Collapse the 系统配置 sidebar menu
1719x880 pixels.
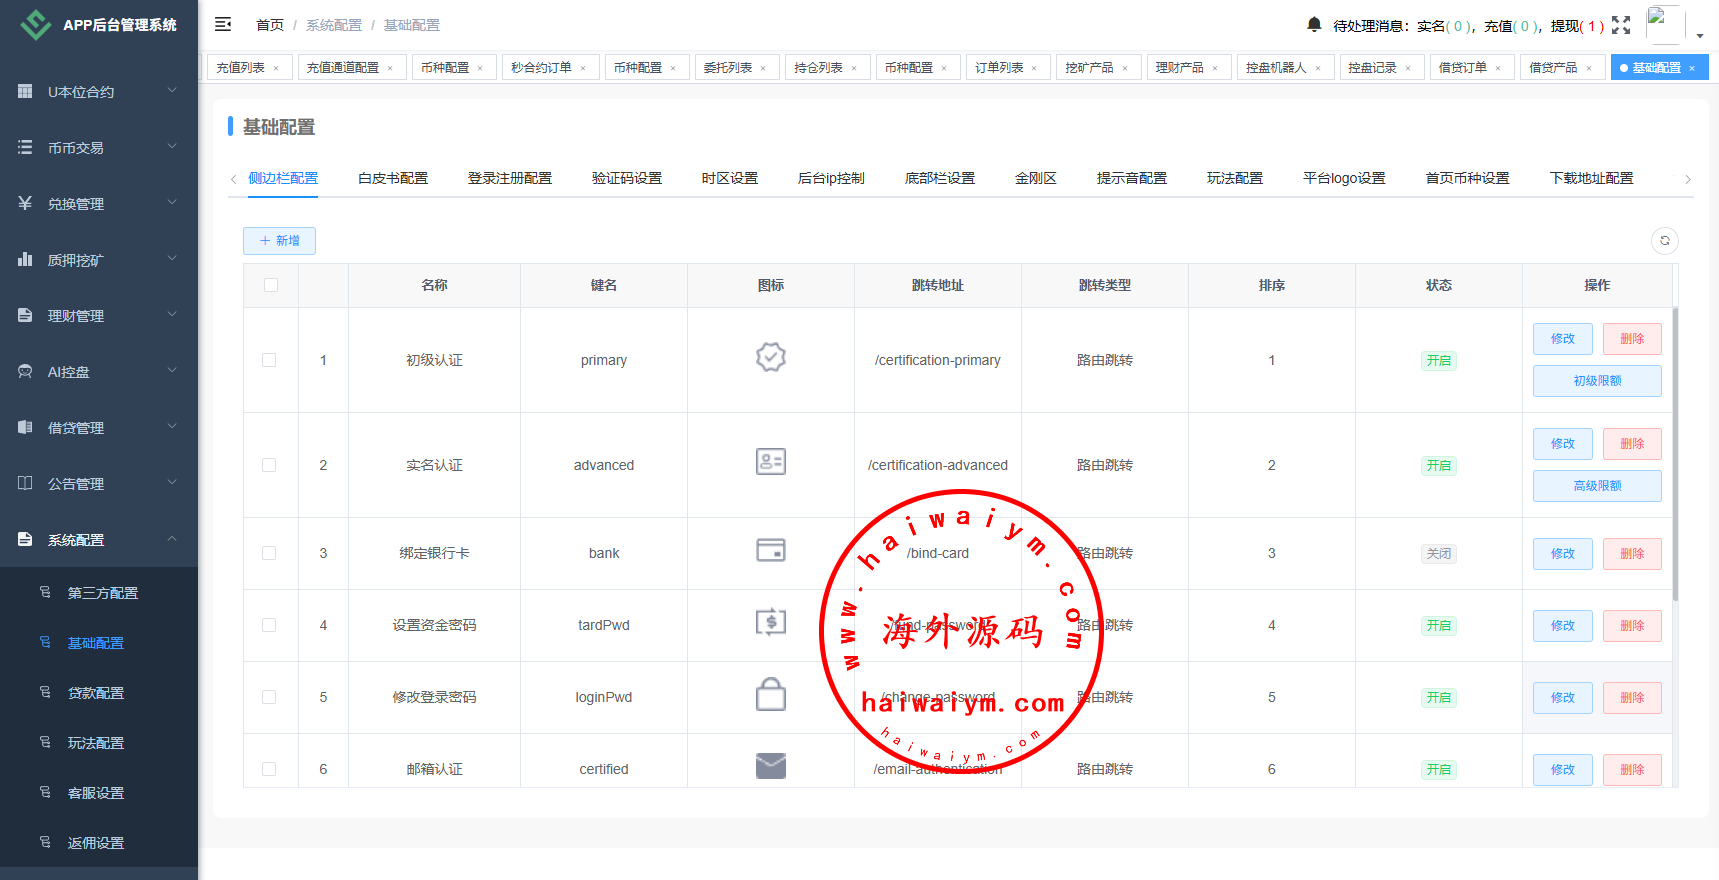(x=98, y=539)
